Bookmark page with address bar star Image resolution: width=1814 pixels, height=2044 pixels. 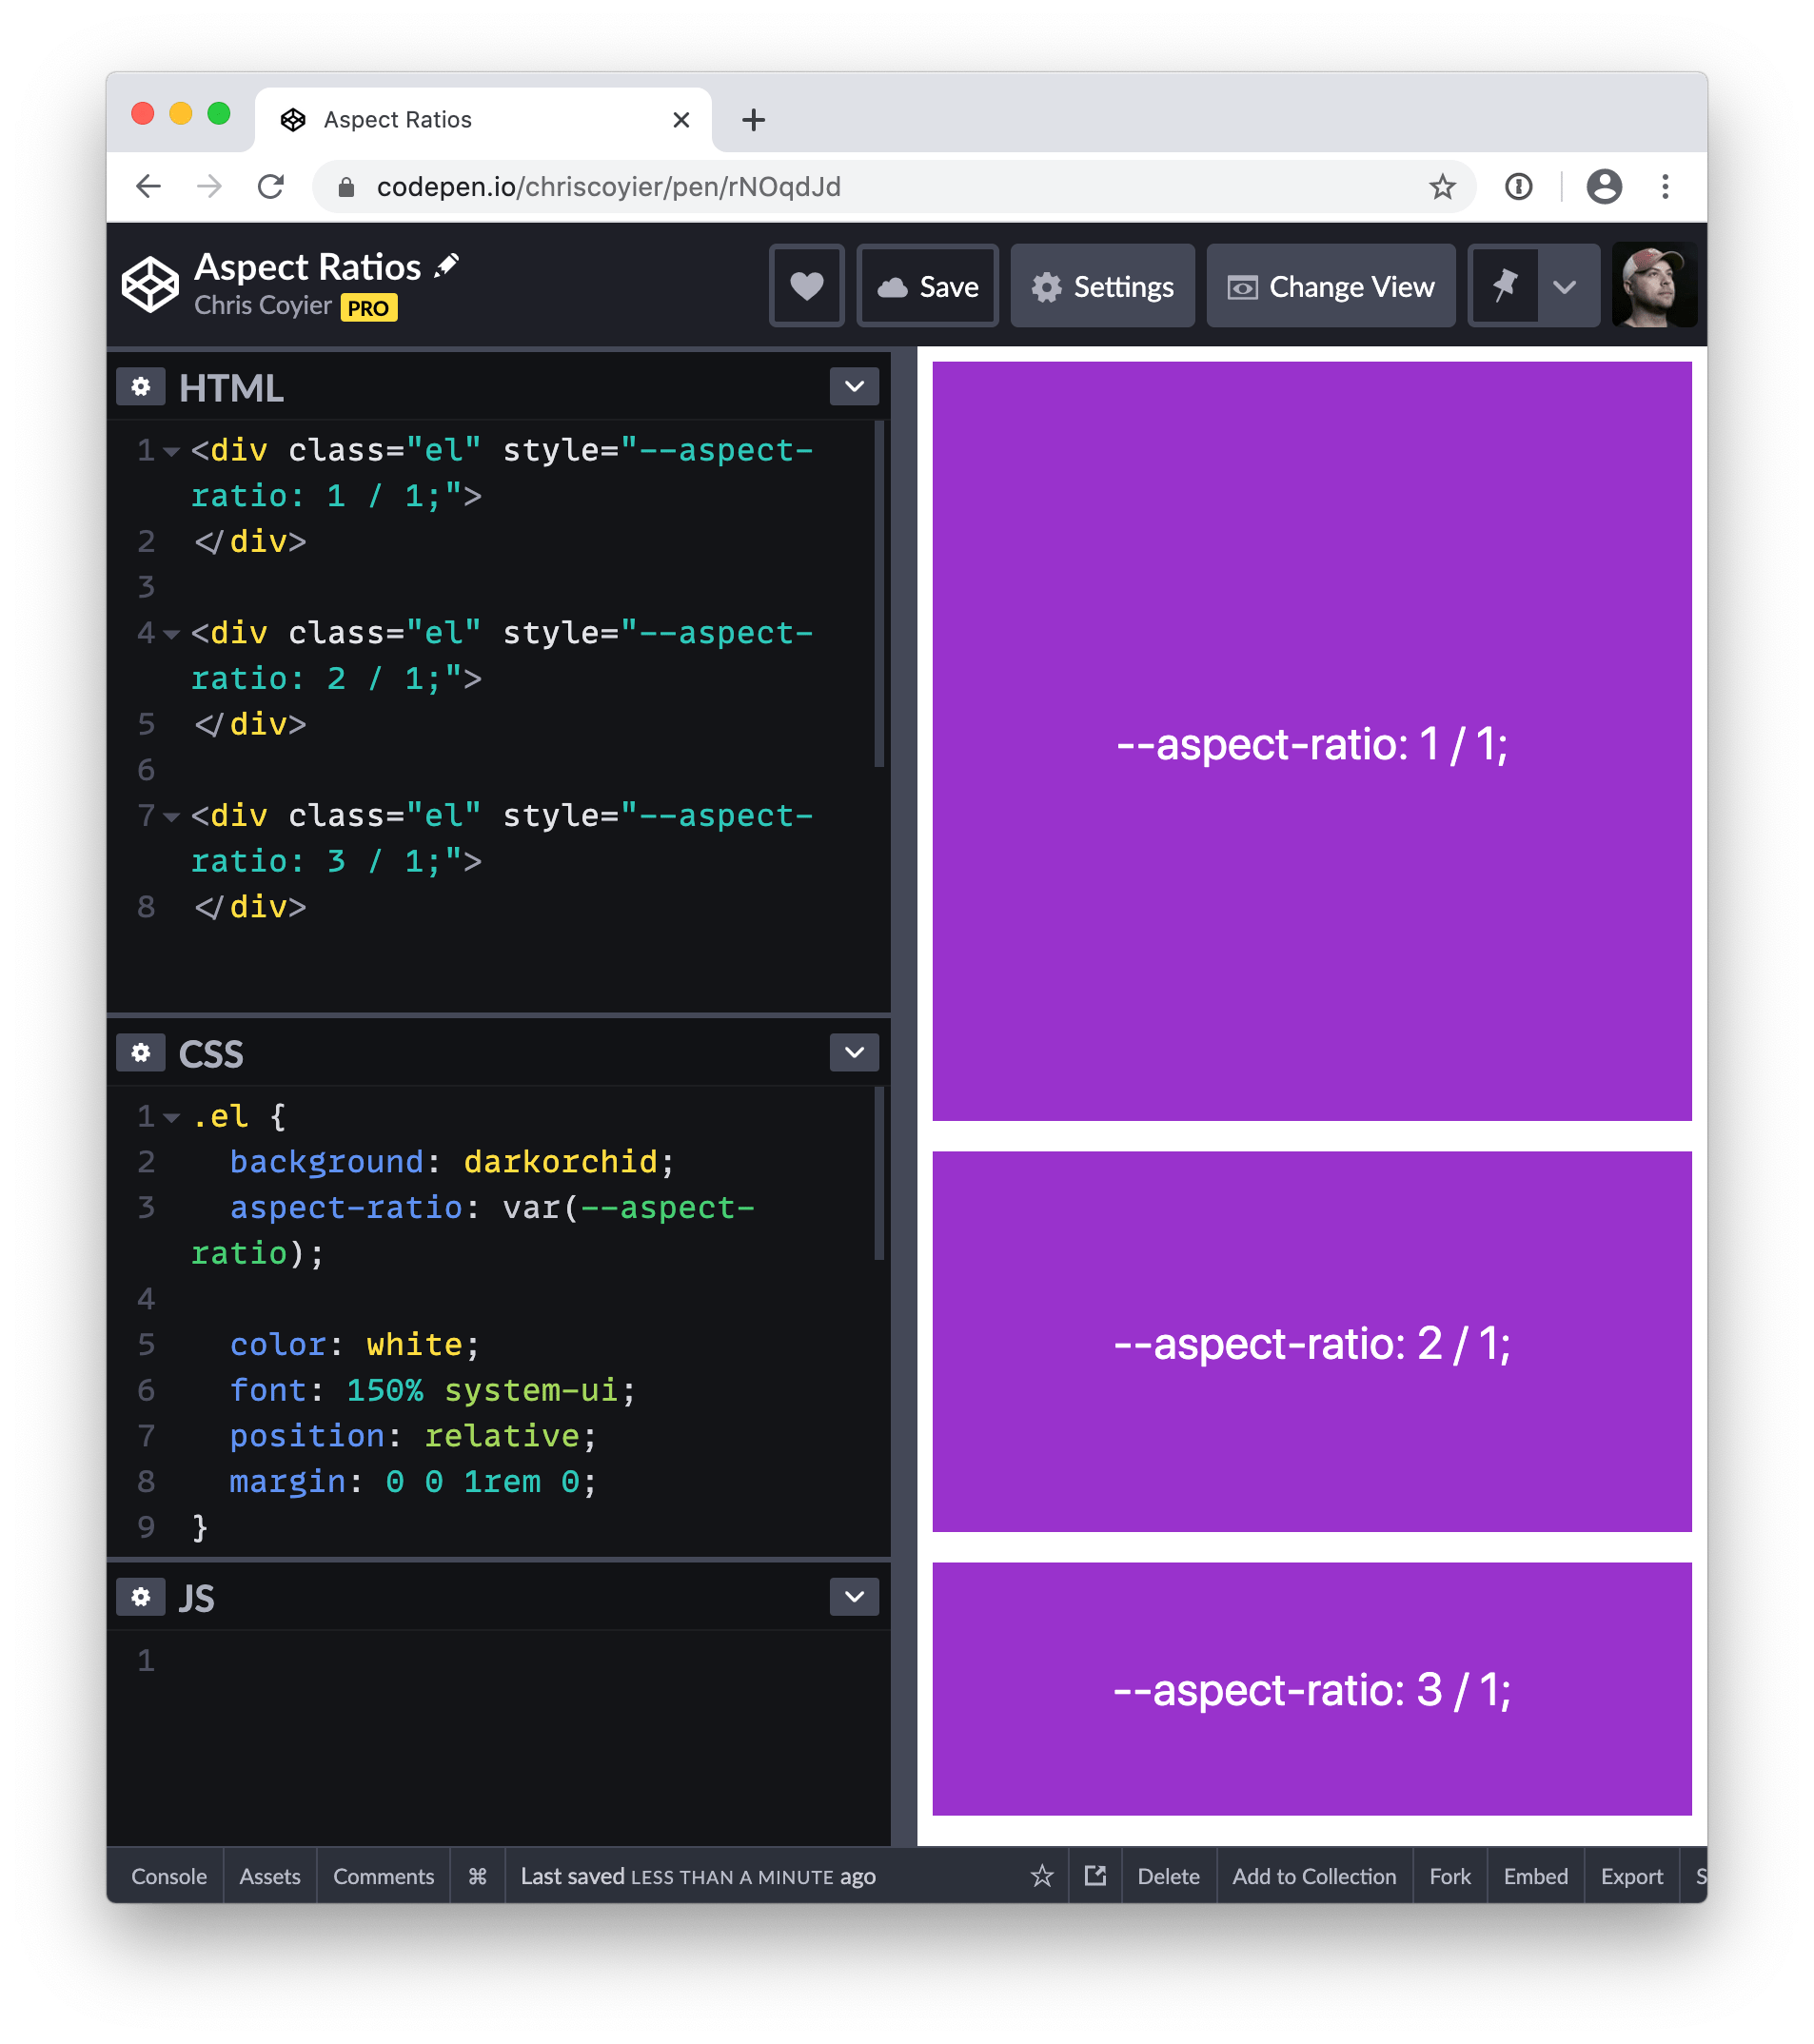pos(1441,187)
